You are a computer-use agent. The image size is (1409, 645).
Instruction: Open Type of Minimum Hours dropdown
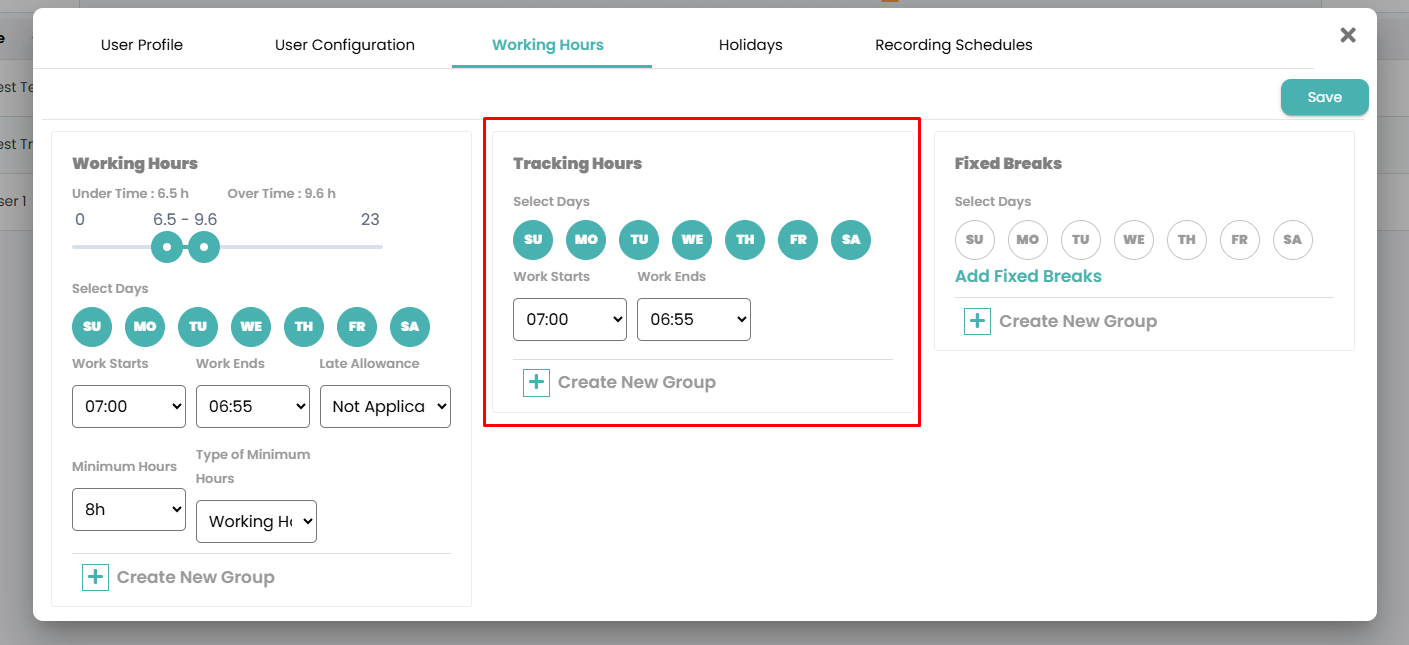256,521
